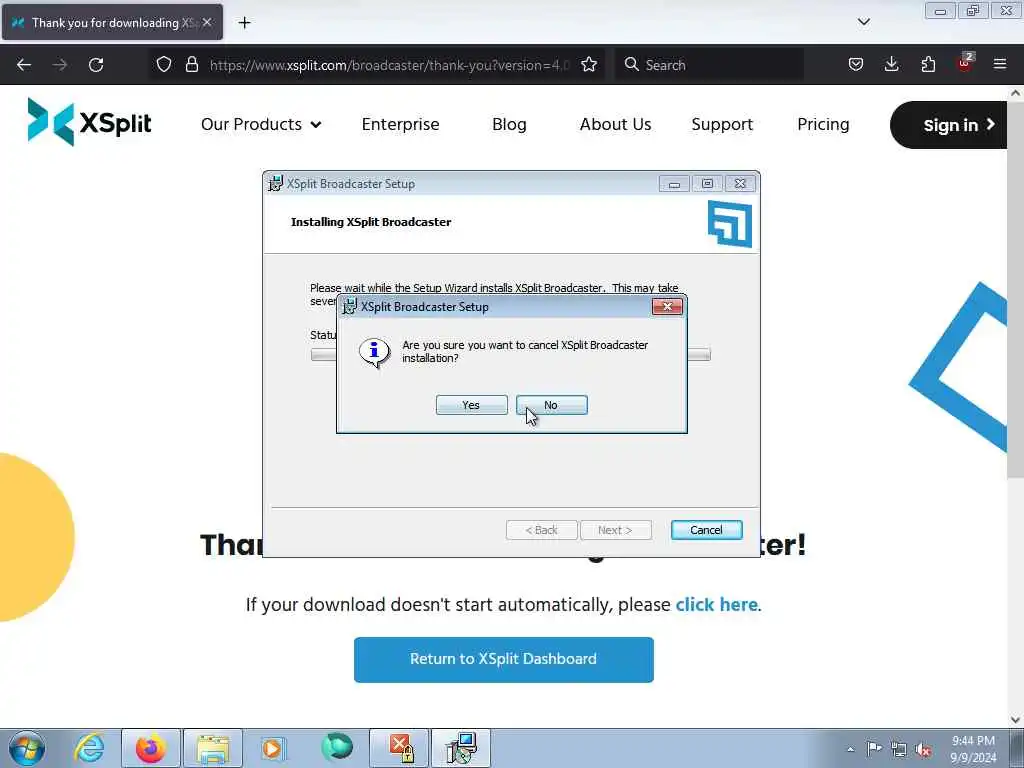Image resolution: width=1024 pixels, height=768 pixels.
Task: Open the Windows Start menu
Action: click(x=27, y=748)
